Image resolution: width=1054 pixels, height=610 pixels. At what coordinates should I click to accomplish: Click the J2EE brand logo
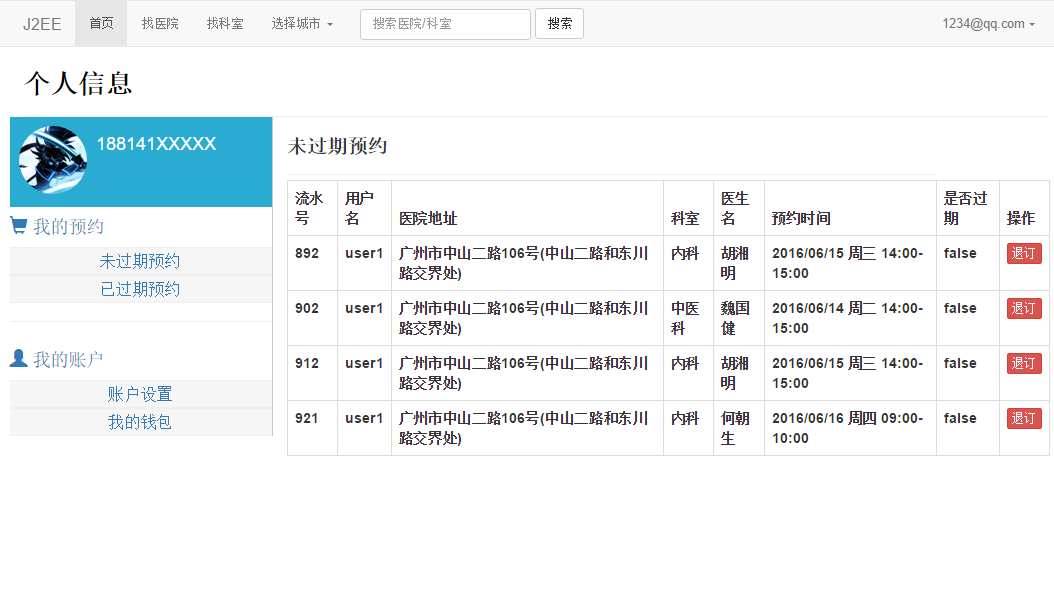click(x=42, y=24)
